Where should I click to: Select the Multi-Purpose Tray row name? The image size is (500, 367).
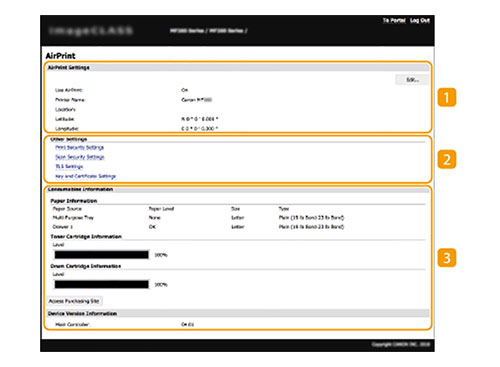coord(73,218)
